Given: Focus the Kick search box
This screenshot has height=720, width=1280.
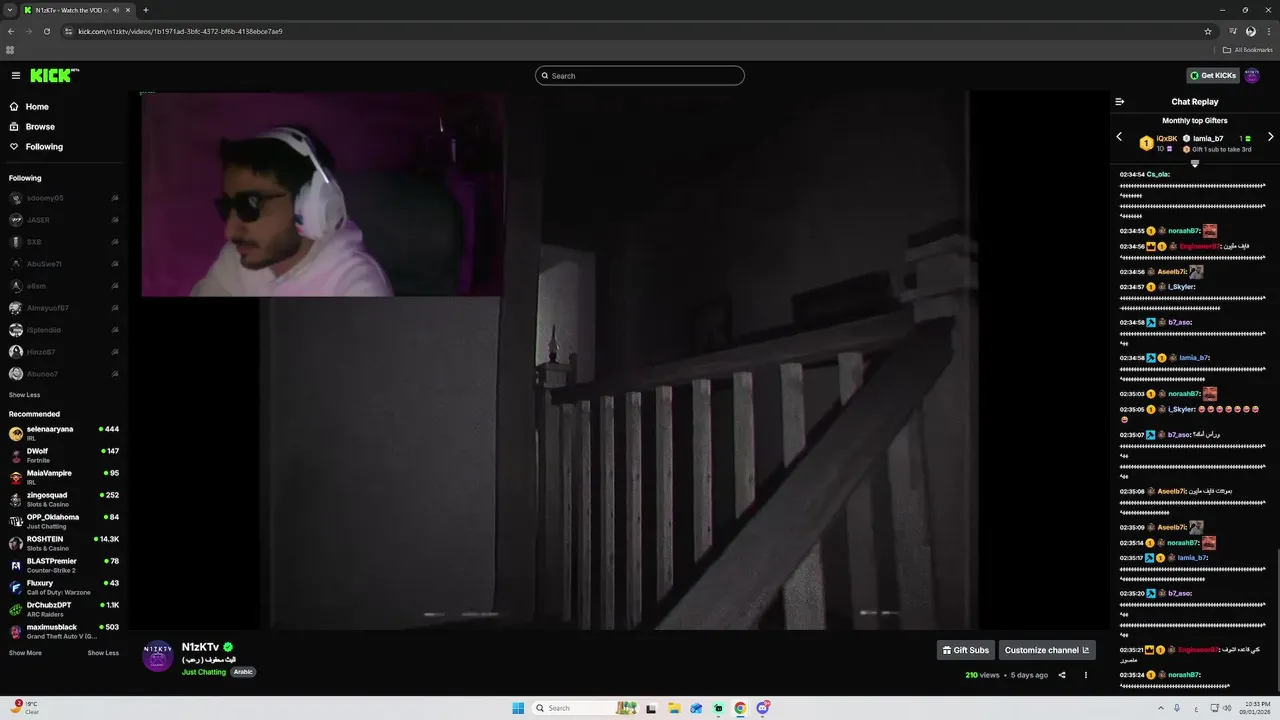Looking at the screenshot, I should coord(640,76).
